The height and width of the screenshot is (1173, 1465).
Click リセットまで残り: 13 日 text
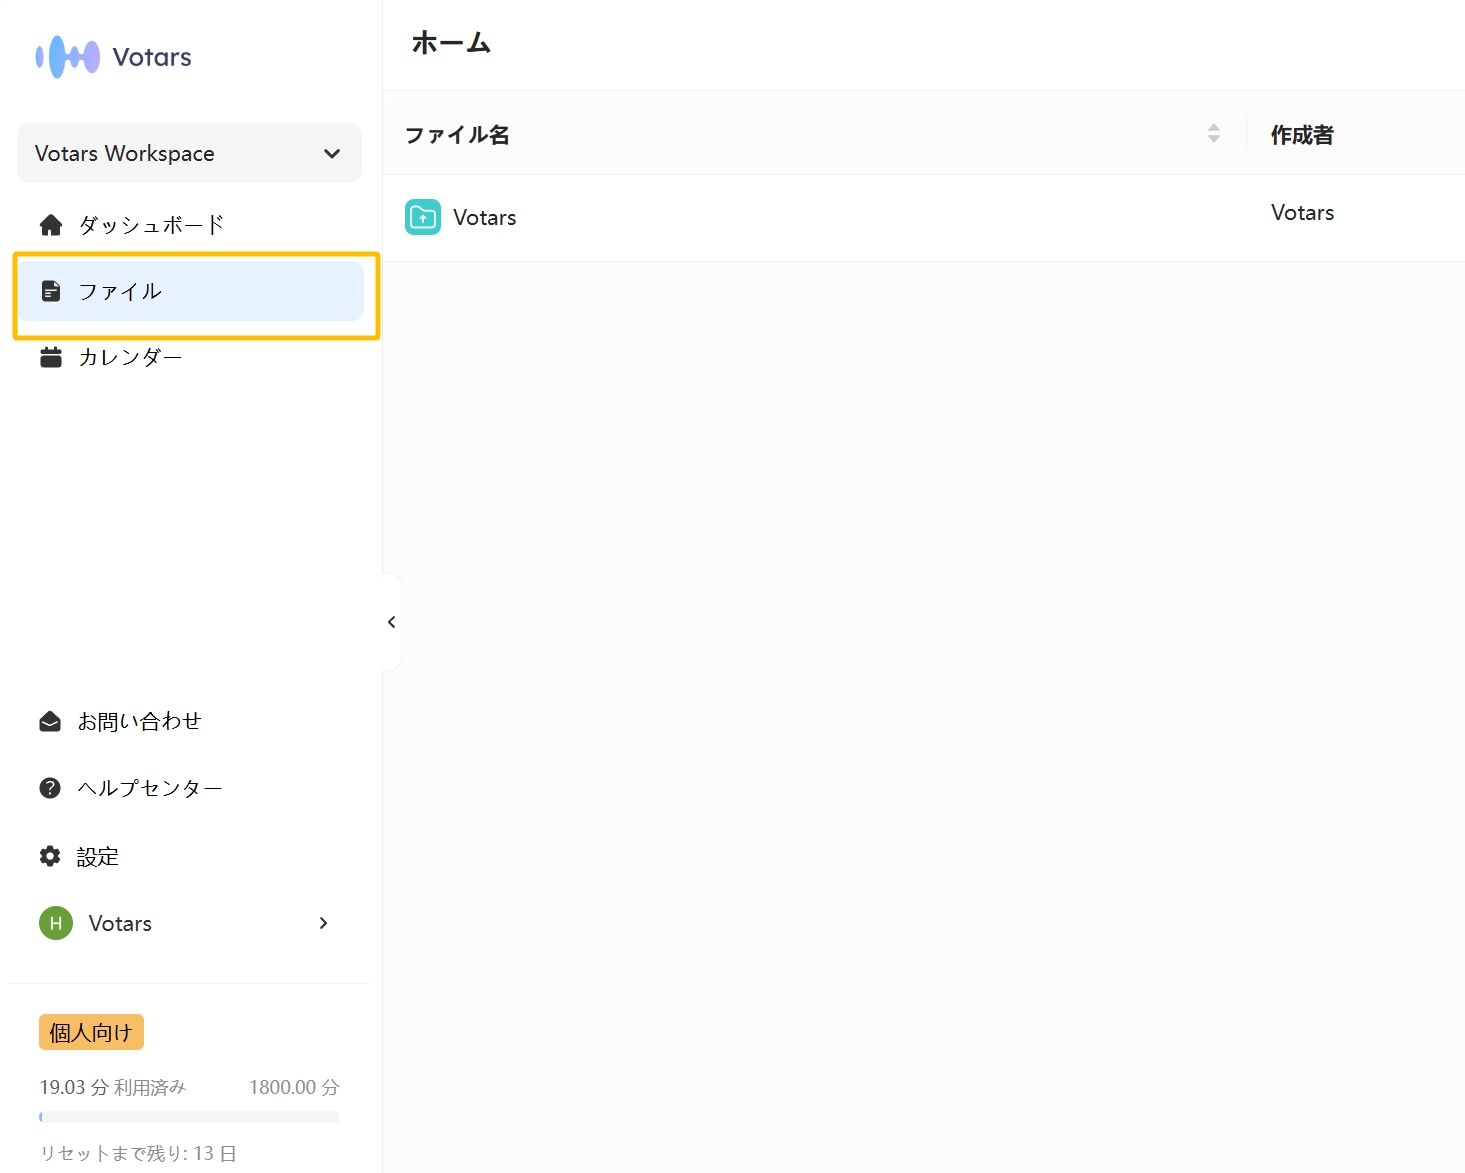pyautogui.click(x=138, y=1153)
